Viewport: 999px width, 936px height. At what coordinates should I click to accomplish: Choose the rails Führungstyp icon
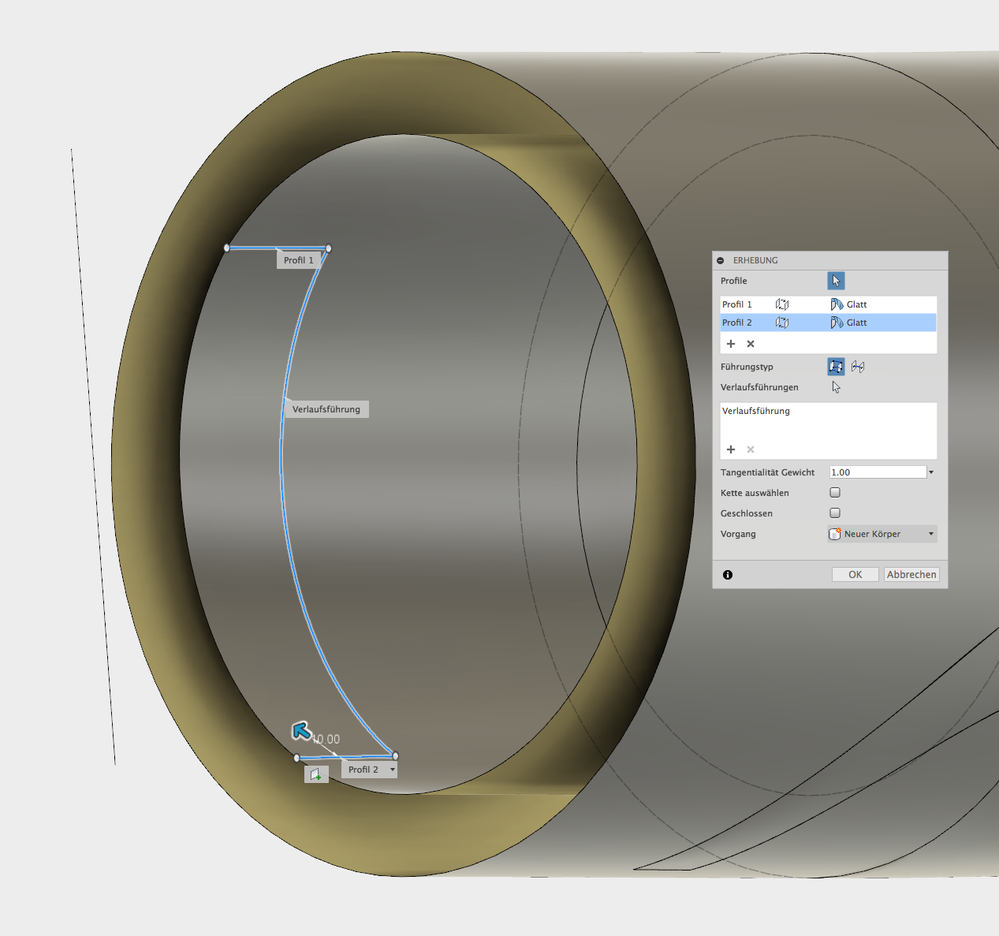836,366
